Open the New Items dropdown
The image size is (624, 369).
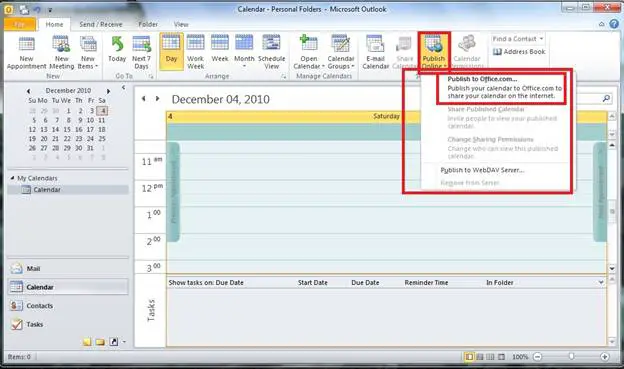(x=88, y=52)
